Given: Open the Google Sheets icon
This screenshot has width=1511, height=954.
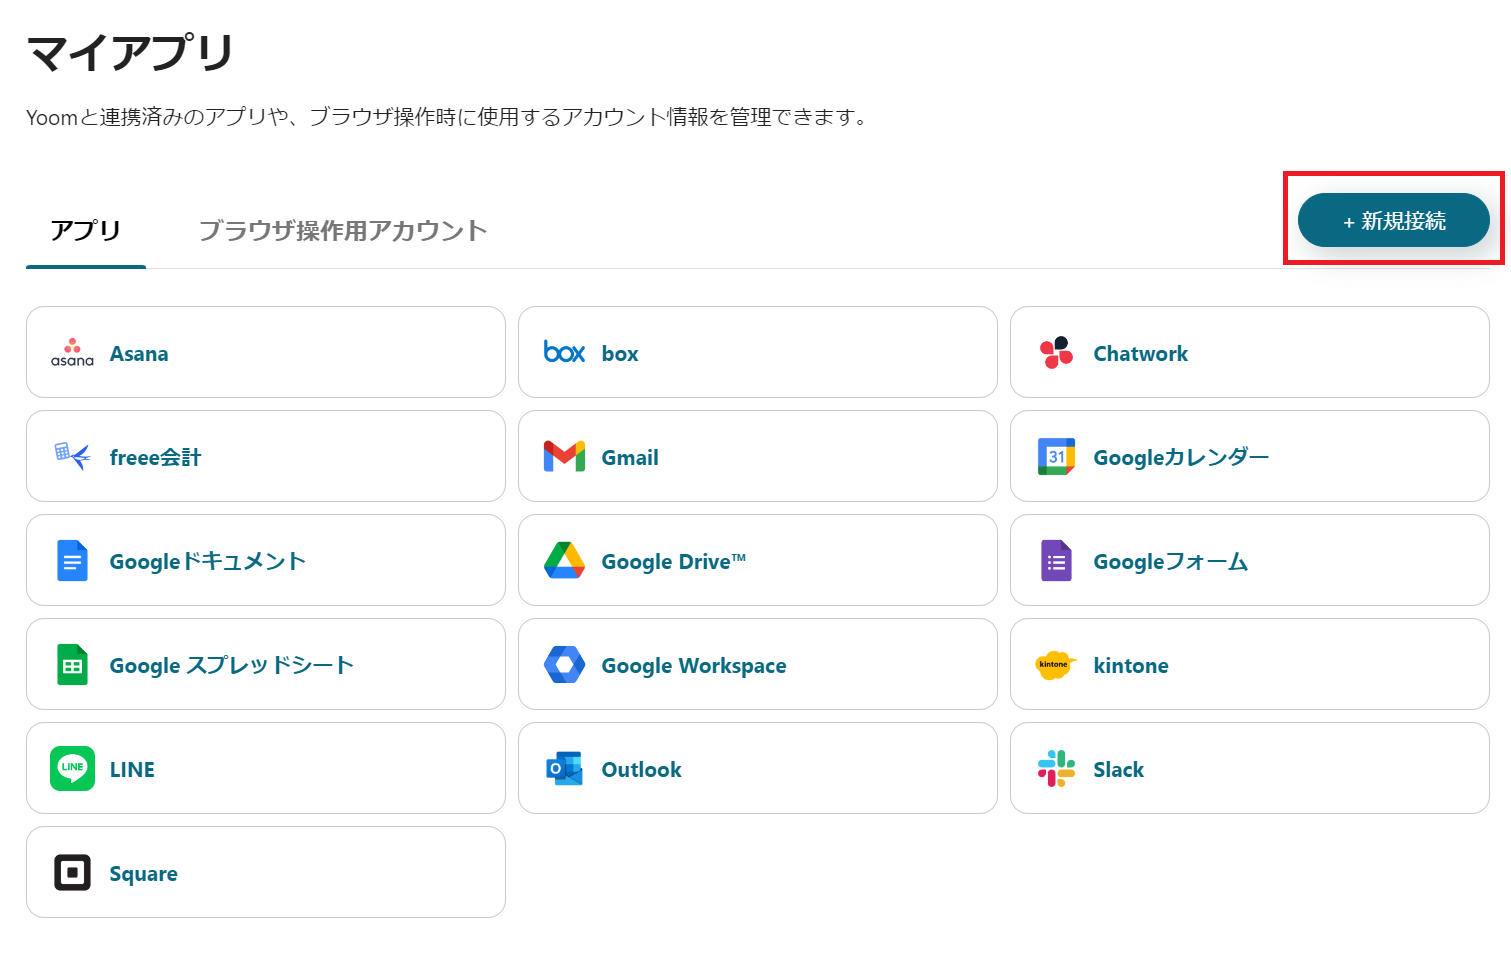Looking at the screenshot, I should [x=72, y=665].
